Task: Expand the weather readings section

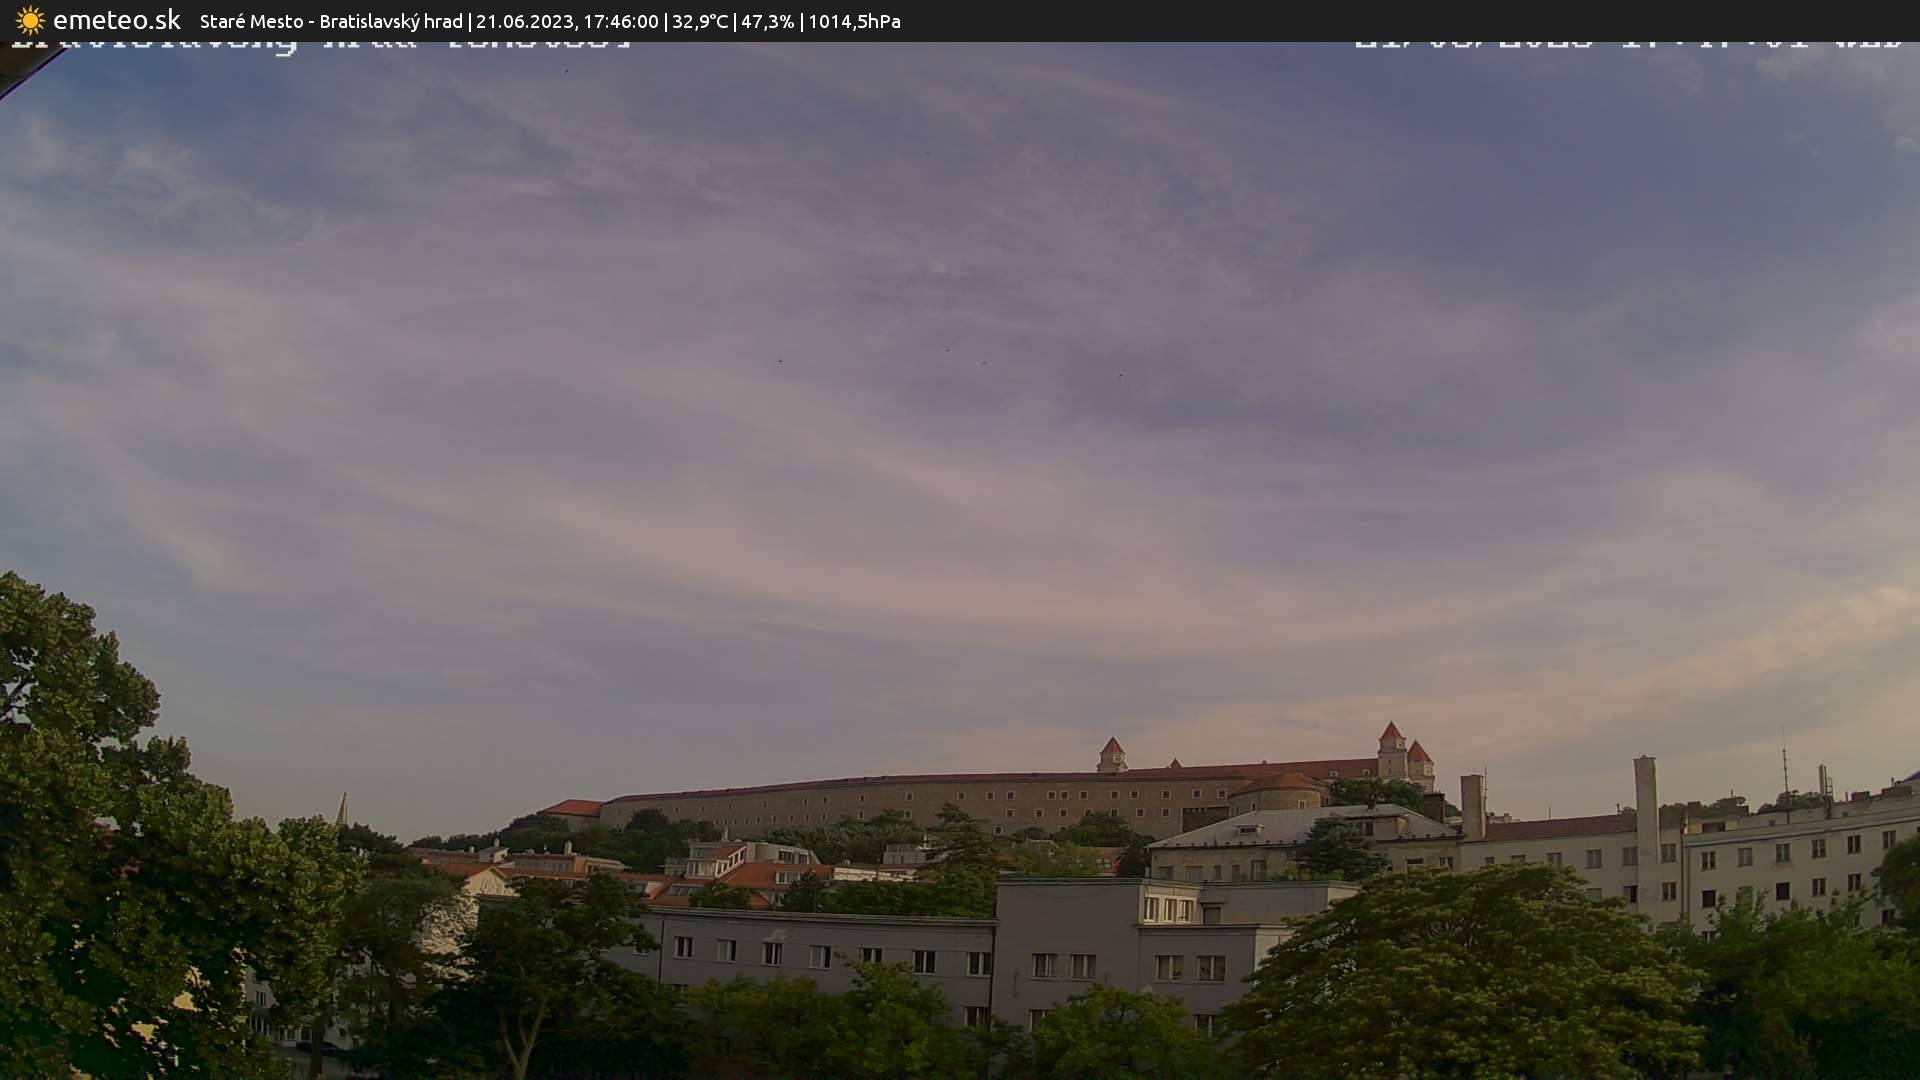Action: (780, 21)
